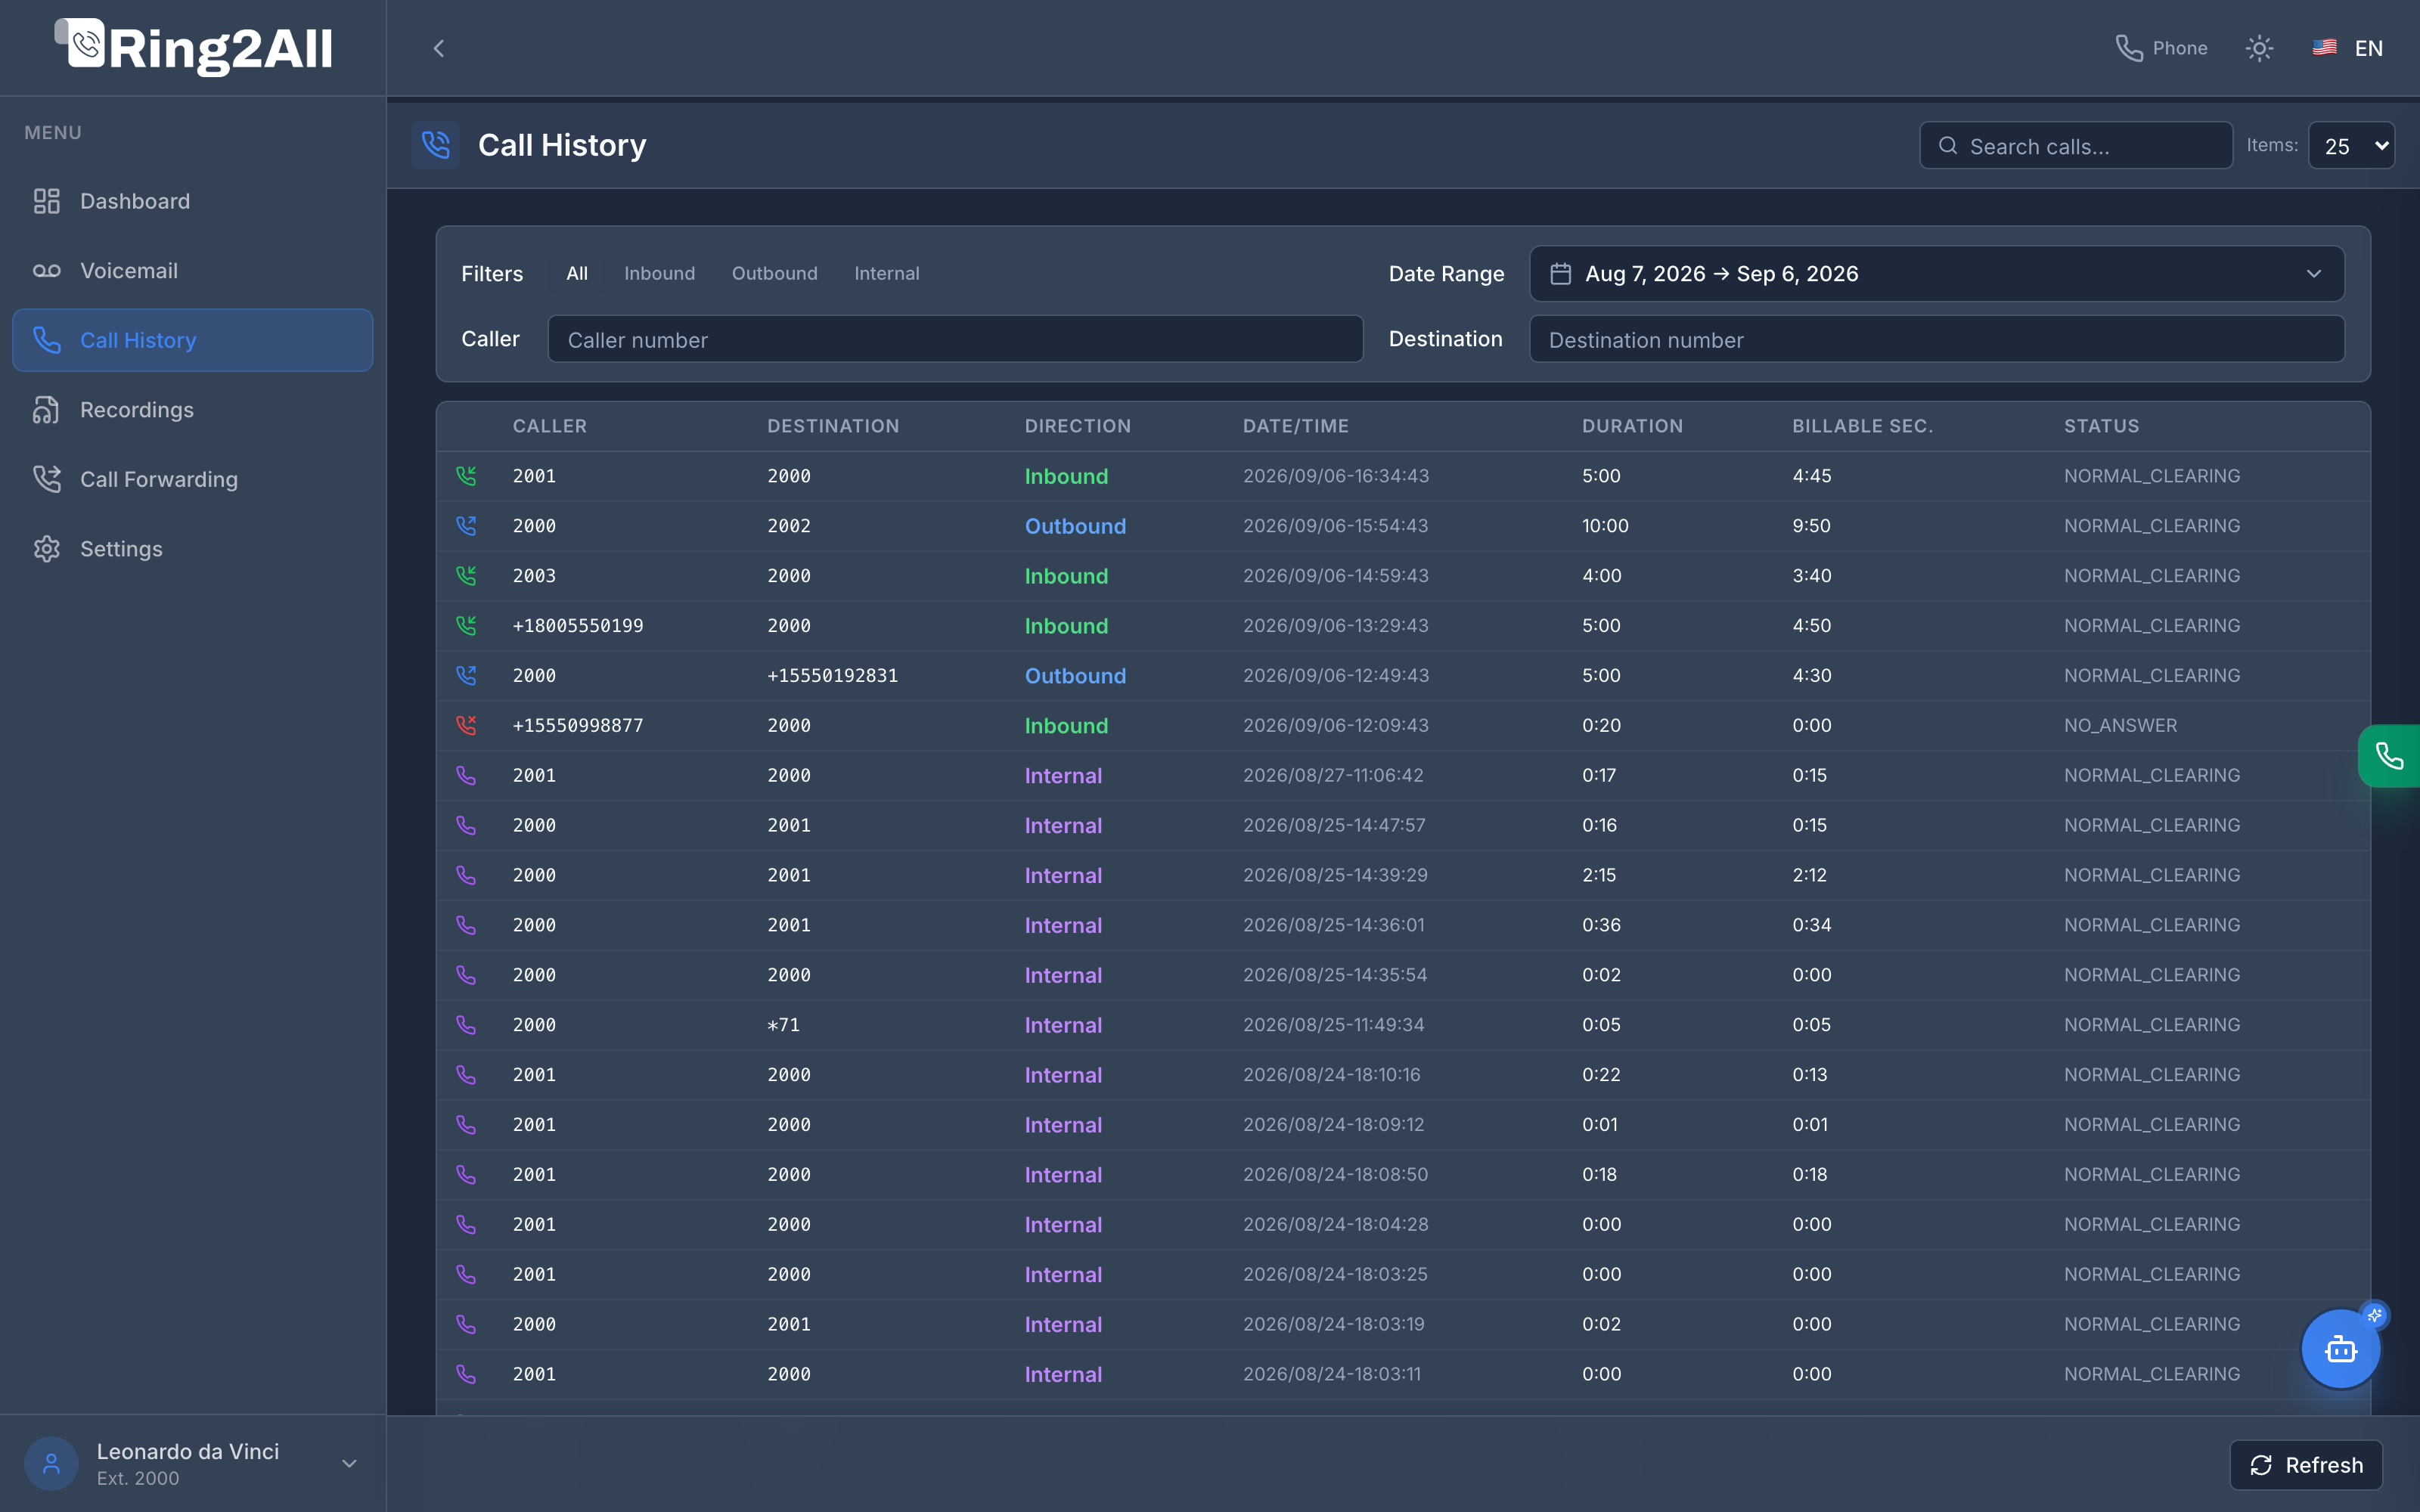Click caller +18005550199
The height and width of the screenshot is (1512, 2420).
click(578, 626)
